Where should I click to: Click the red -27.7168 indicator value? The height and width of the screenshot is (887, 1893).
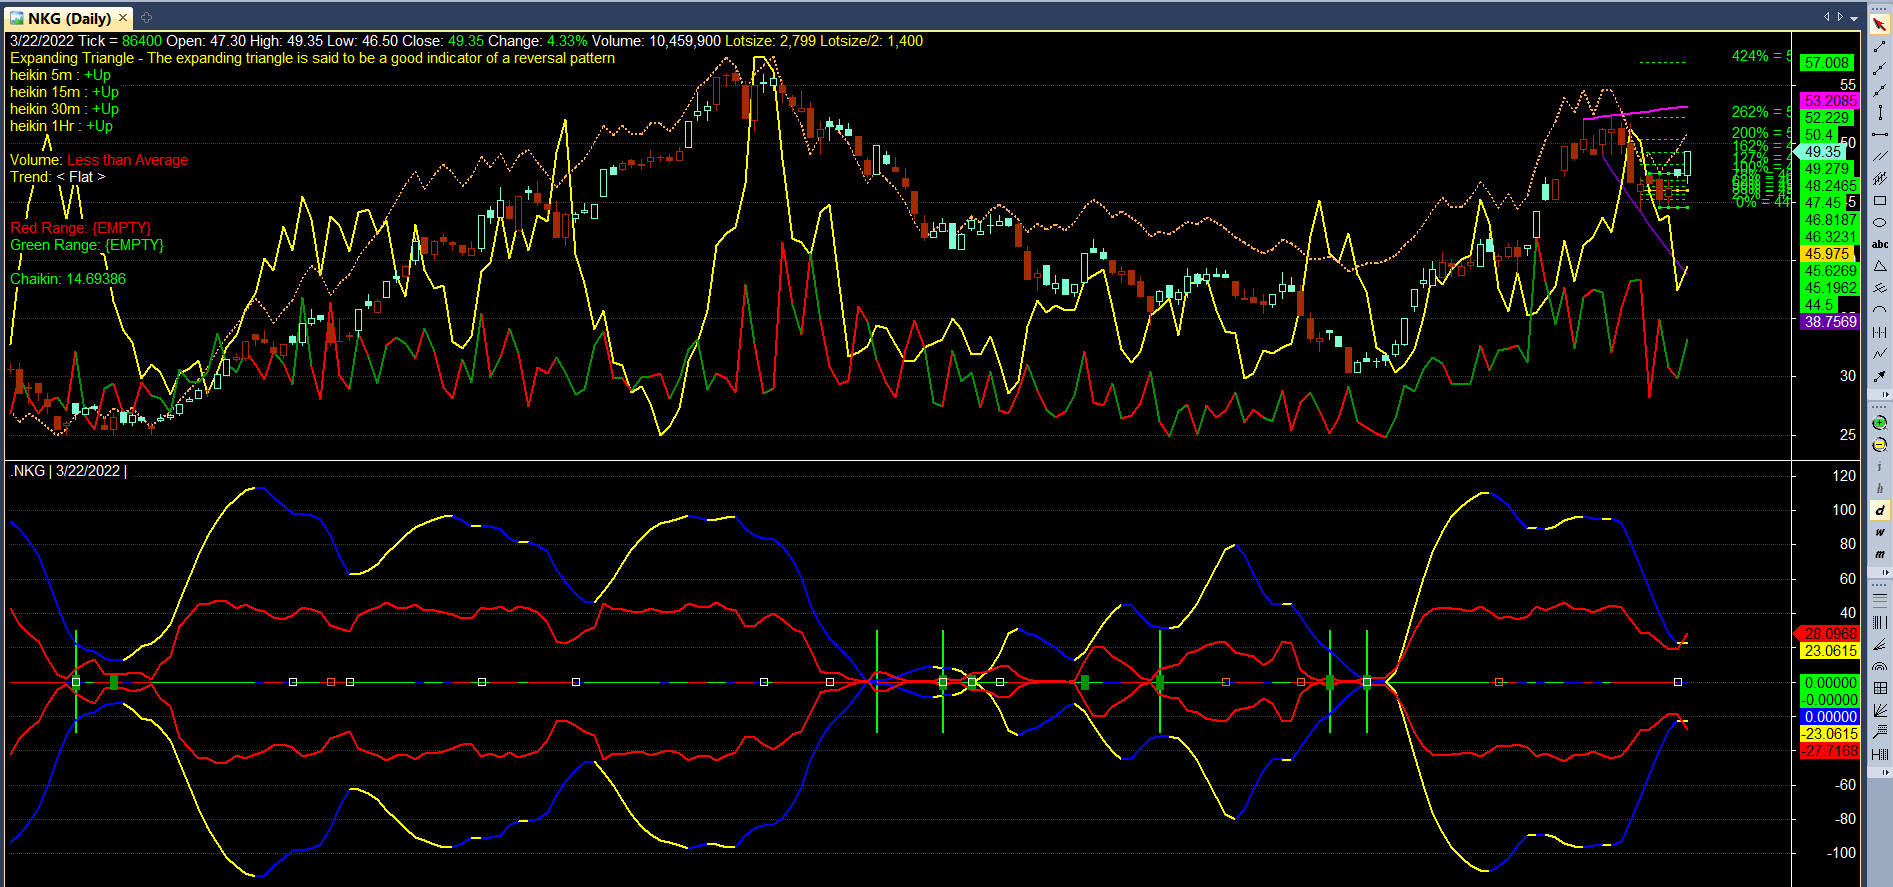coord(1829,751)
